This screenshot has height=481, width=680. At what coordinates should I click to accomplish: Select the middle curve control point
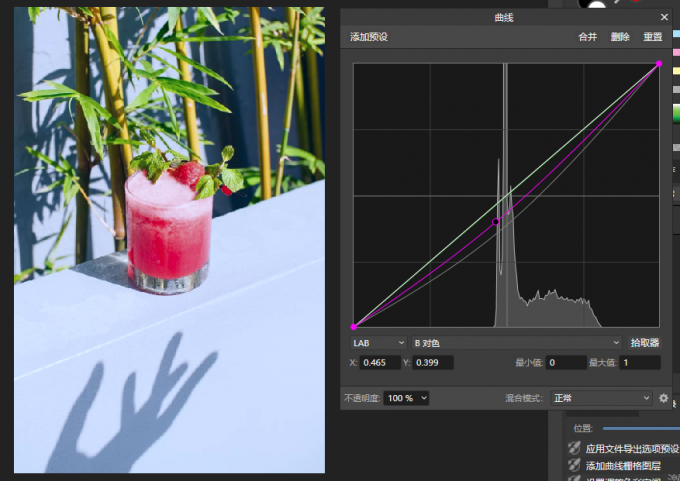(x=496, y=222)
